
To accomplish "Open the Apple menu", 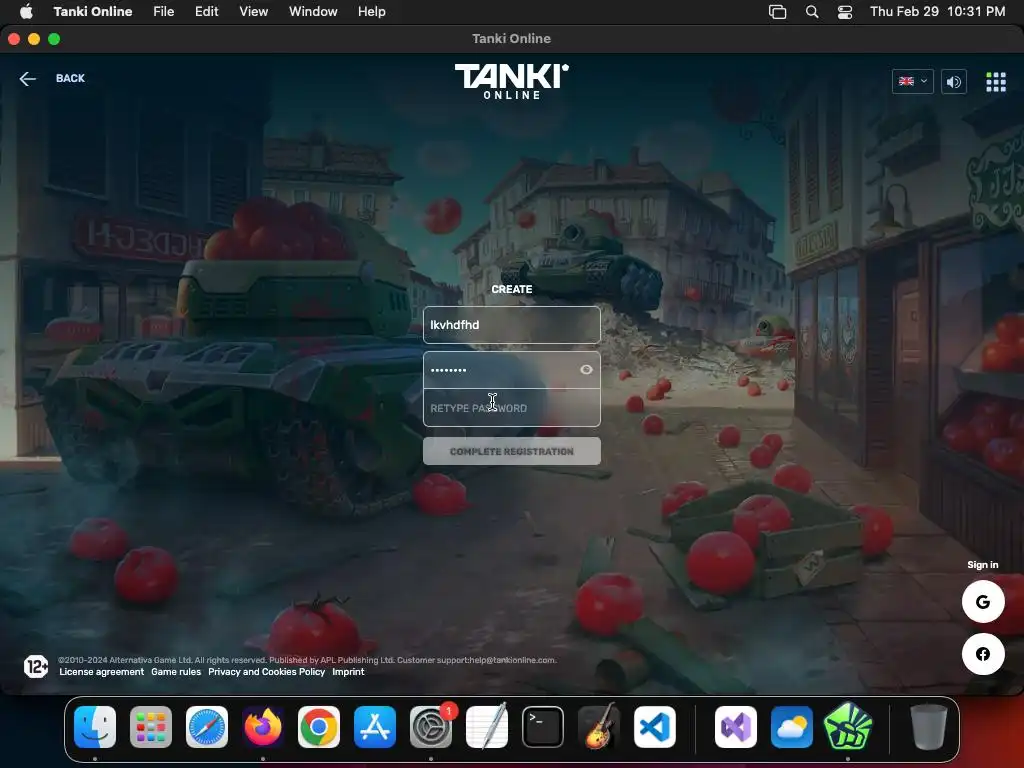I will click(26, 11).
